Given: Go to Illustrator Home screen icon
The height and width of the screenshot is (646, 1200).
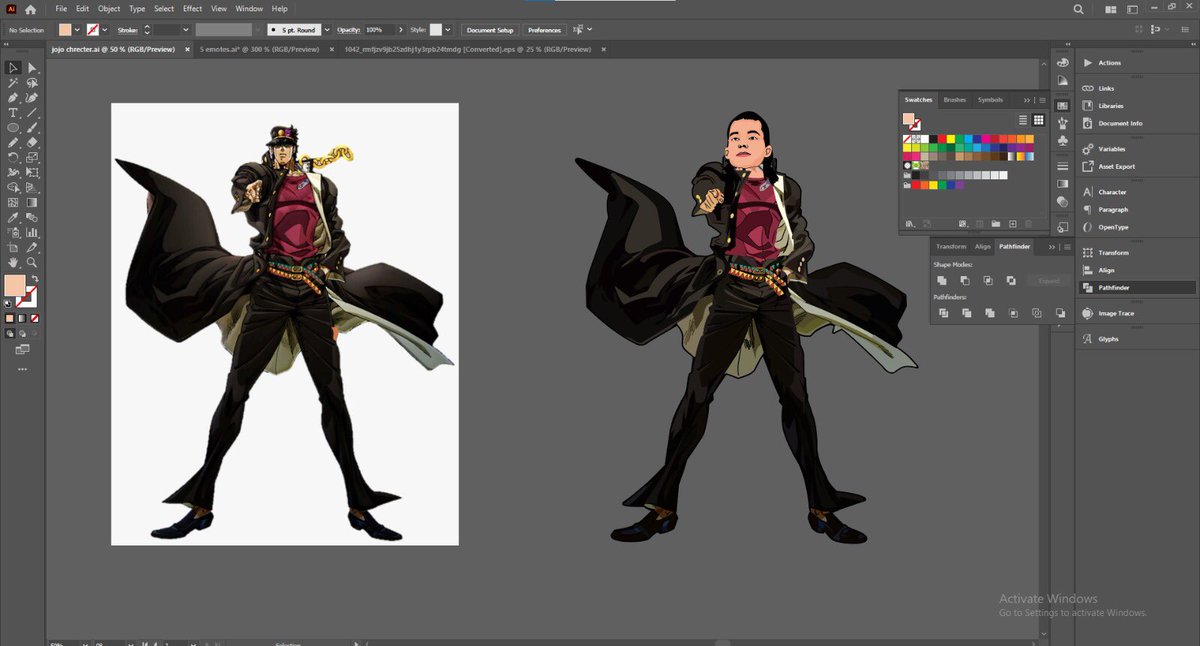Looking at the screenshot, I should tap(31, 9).
